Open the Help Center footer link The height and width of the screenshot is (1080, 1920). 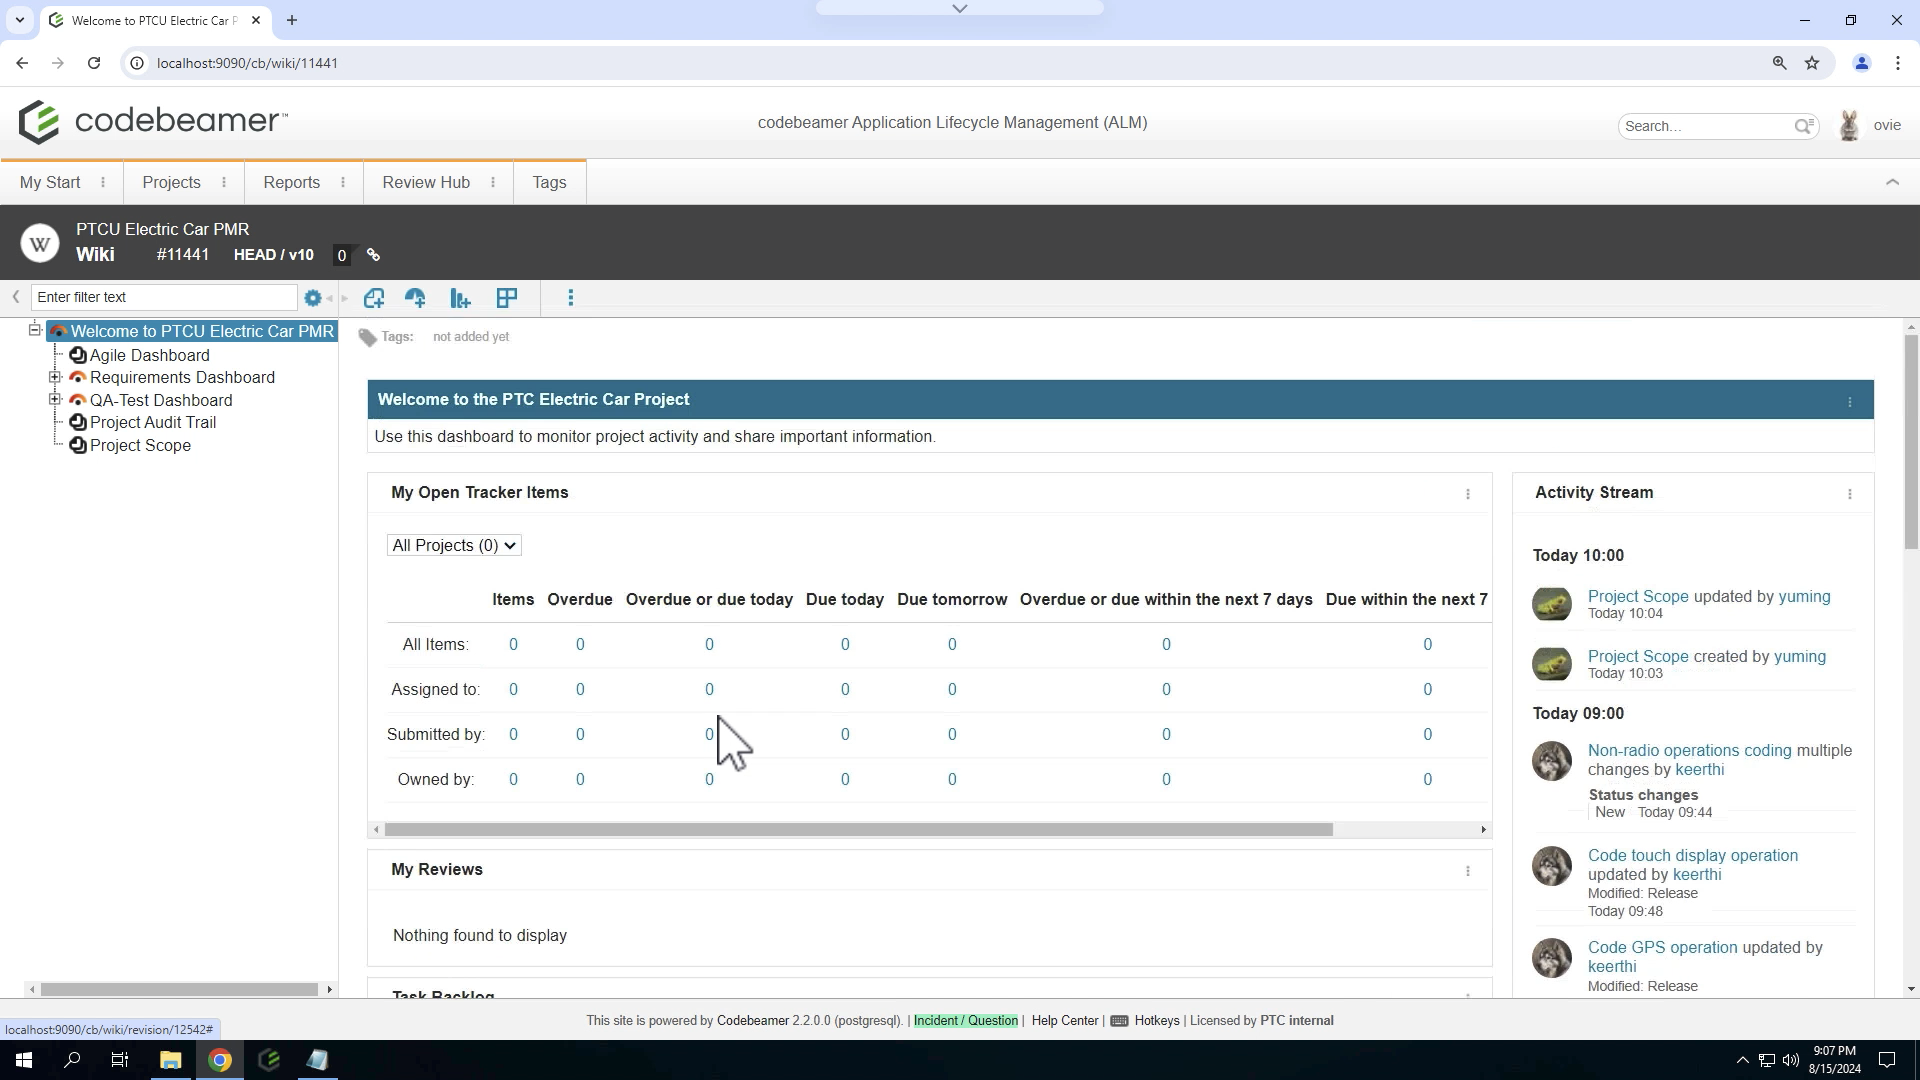point(1065,1021)
